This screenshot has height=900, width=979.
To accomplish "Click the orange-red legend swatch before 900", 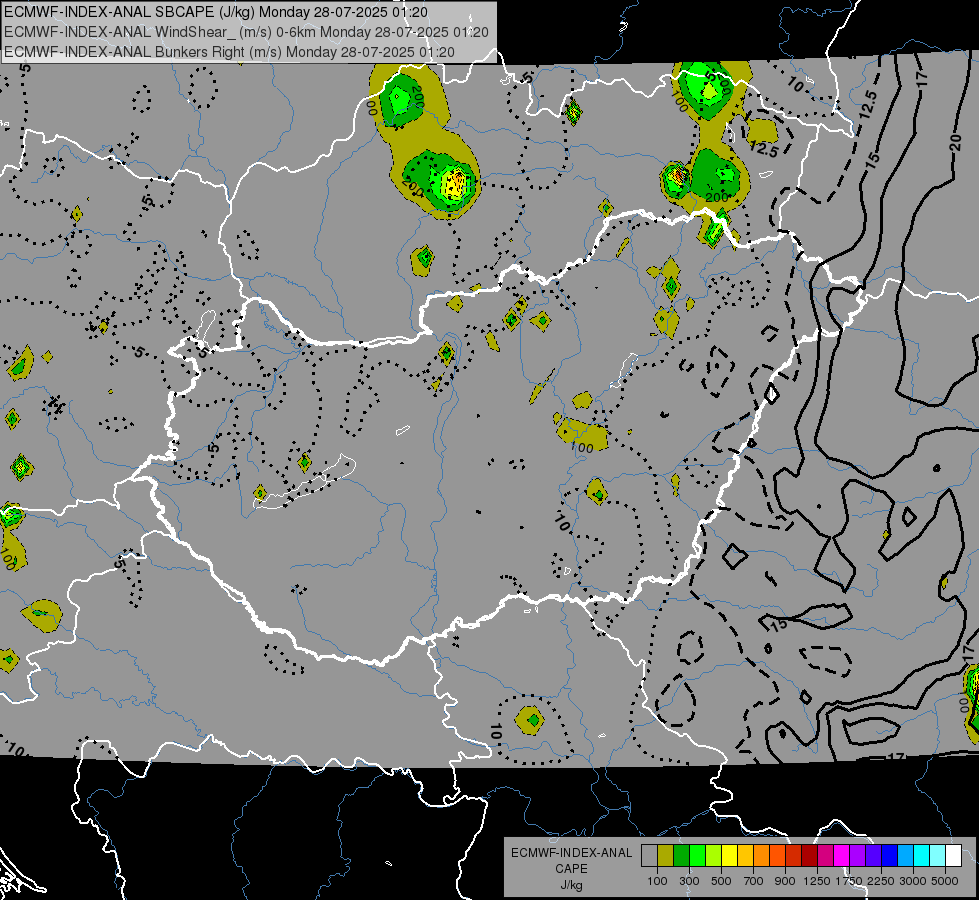I will [x=777, y=855].
